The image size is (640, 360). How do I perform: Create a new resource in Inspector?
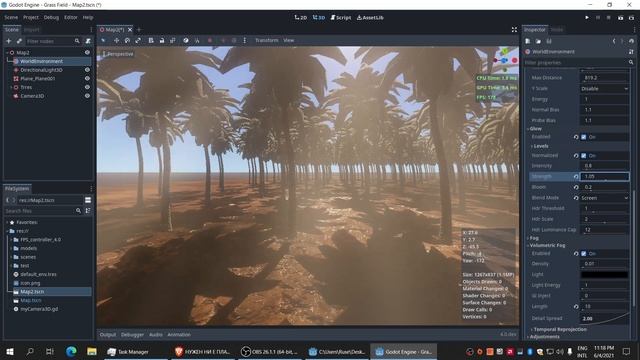[528, 41]
